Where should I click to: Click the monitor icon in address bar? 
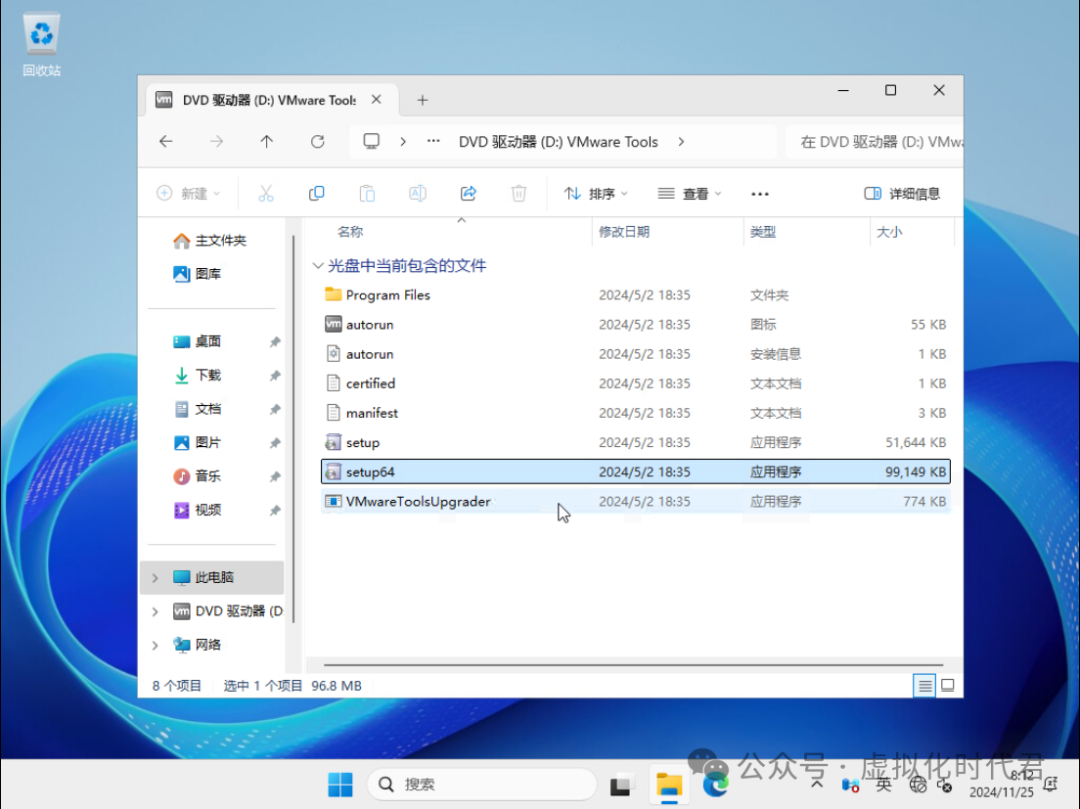371,141
